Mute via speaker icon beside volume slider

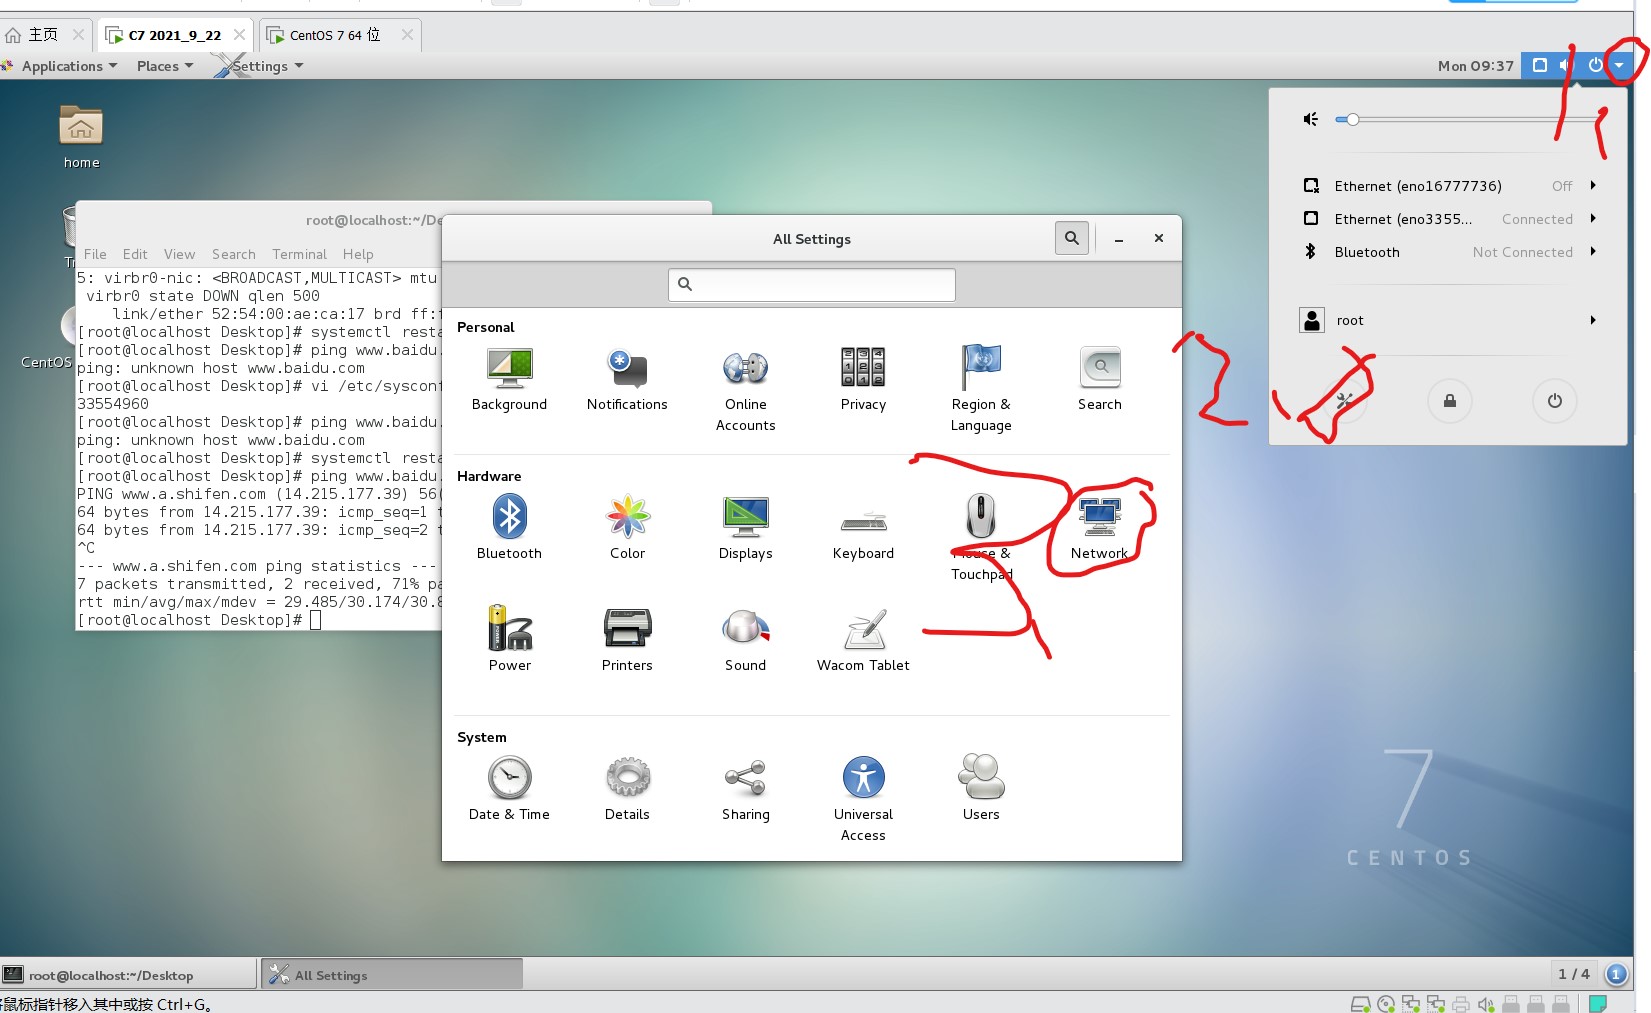(x=1310, y=119)
